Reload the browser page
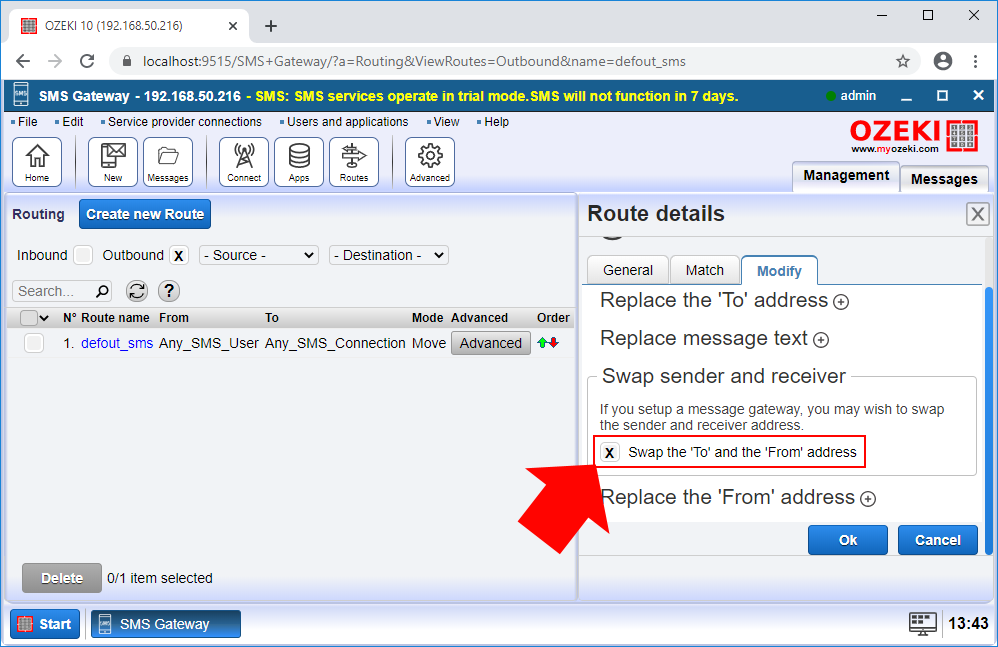This screenshot has width=998, height=647. click(x=87, y=61)
